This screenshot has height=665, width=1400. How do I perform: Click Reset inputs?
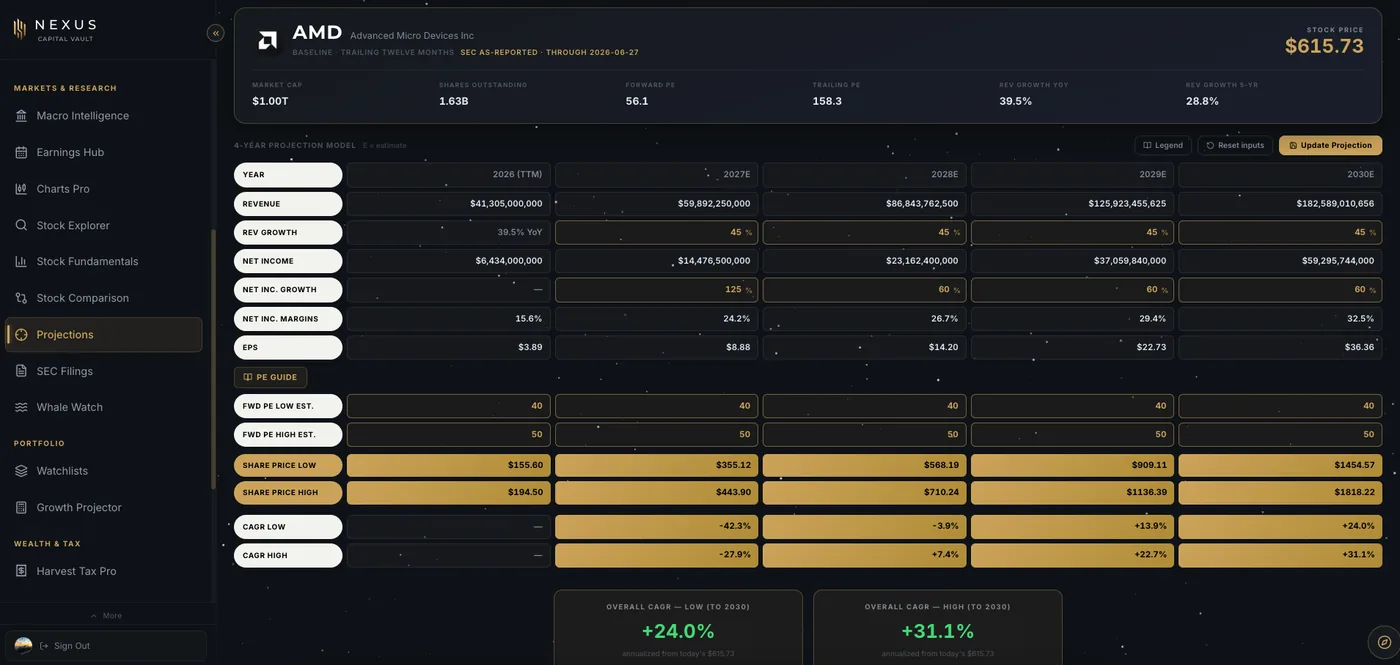click(1235, 145)
